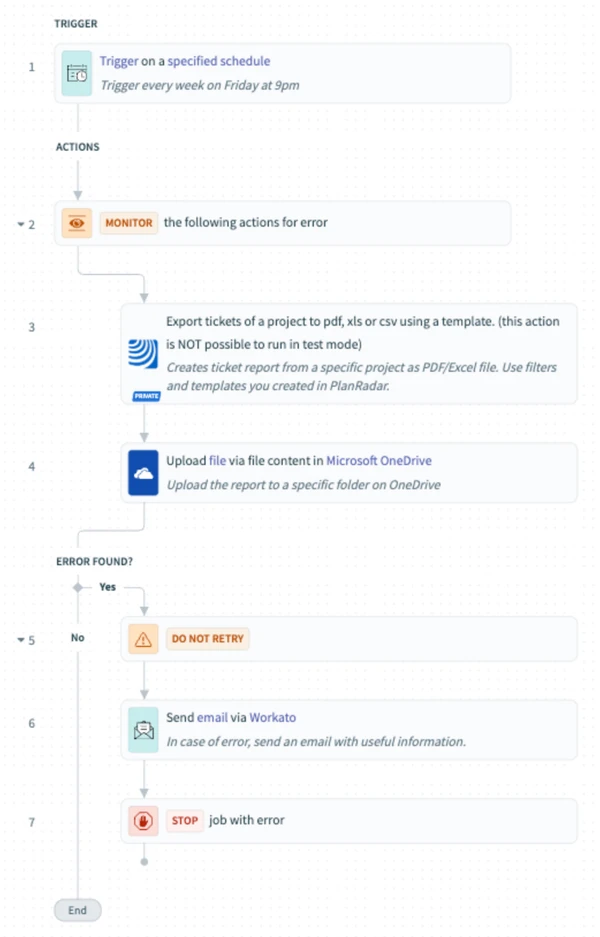The width and height of the screenshot is (600, 937).
Task: Collapse step 5 using its arrow
Action: [21, 640]
